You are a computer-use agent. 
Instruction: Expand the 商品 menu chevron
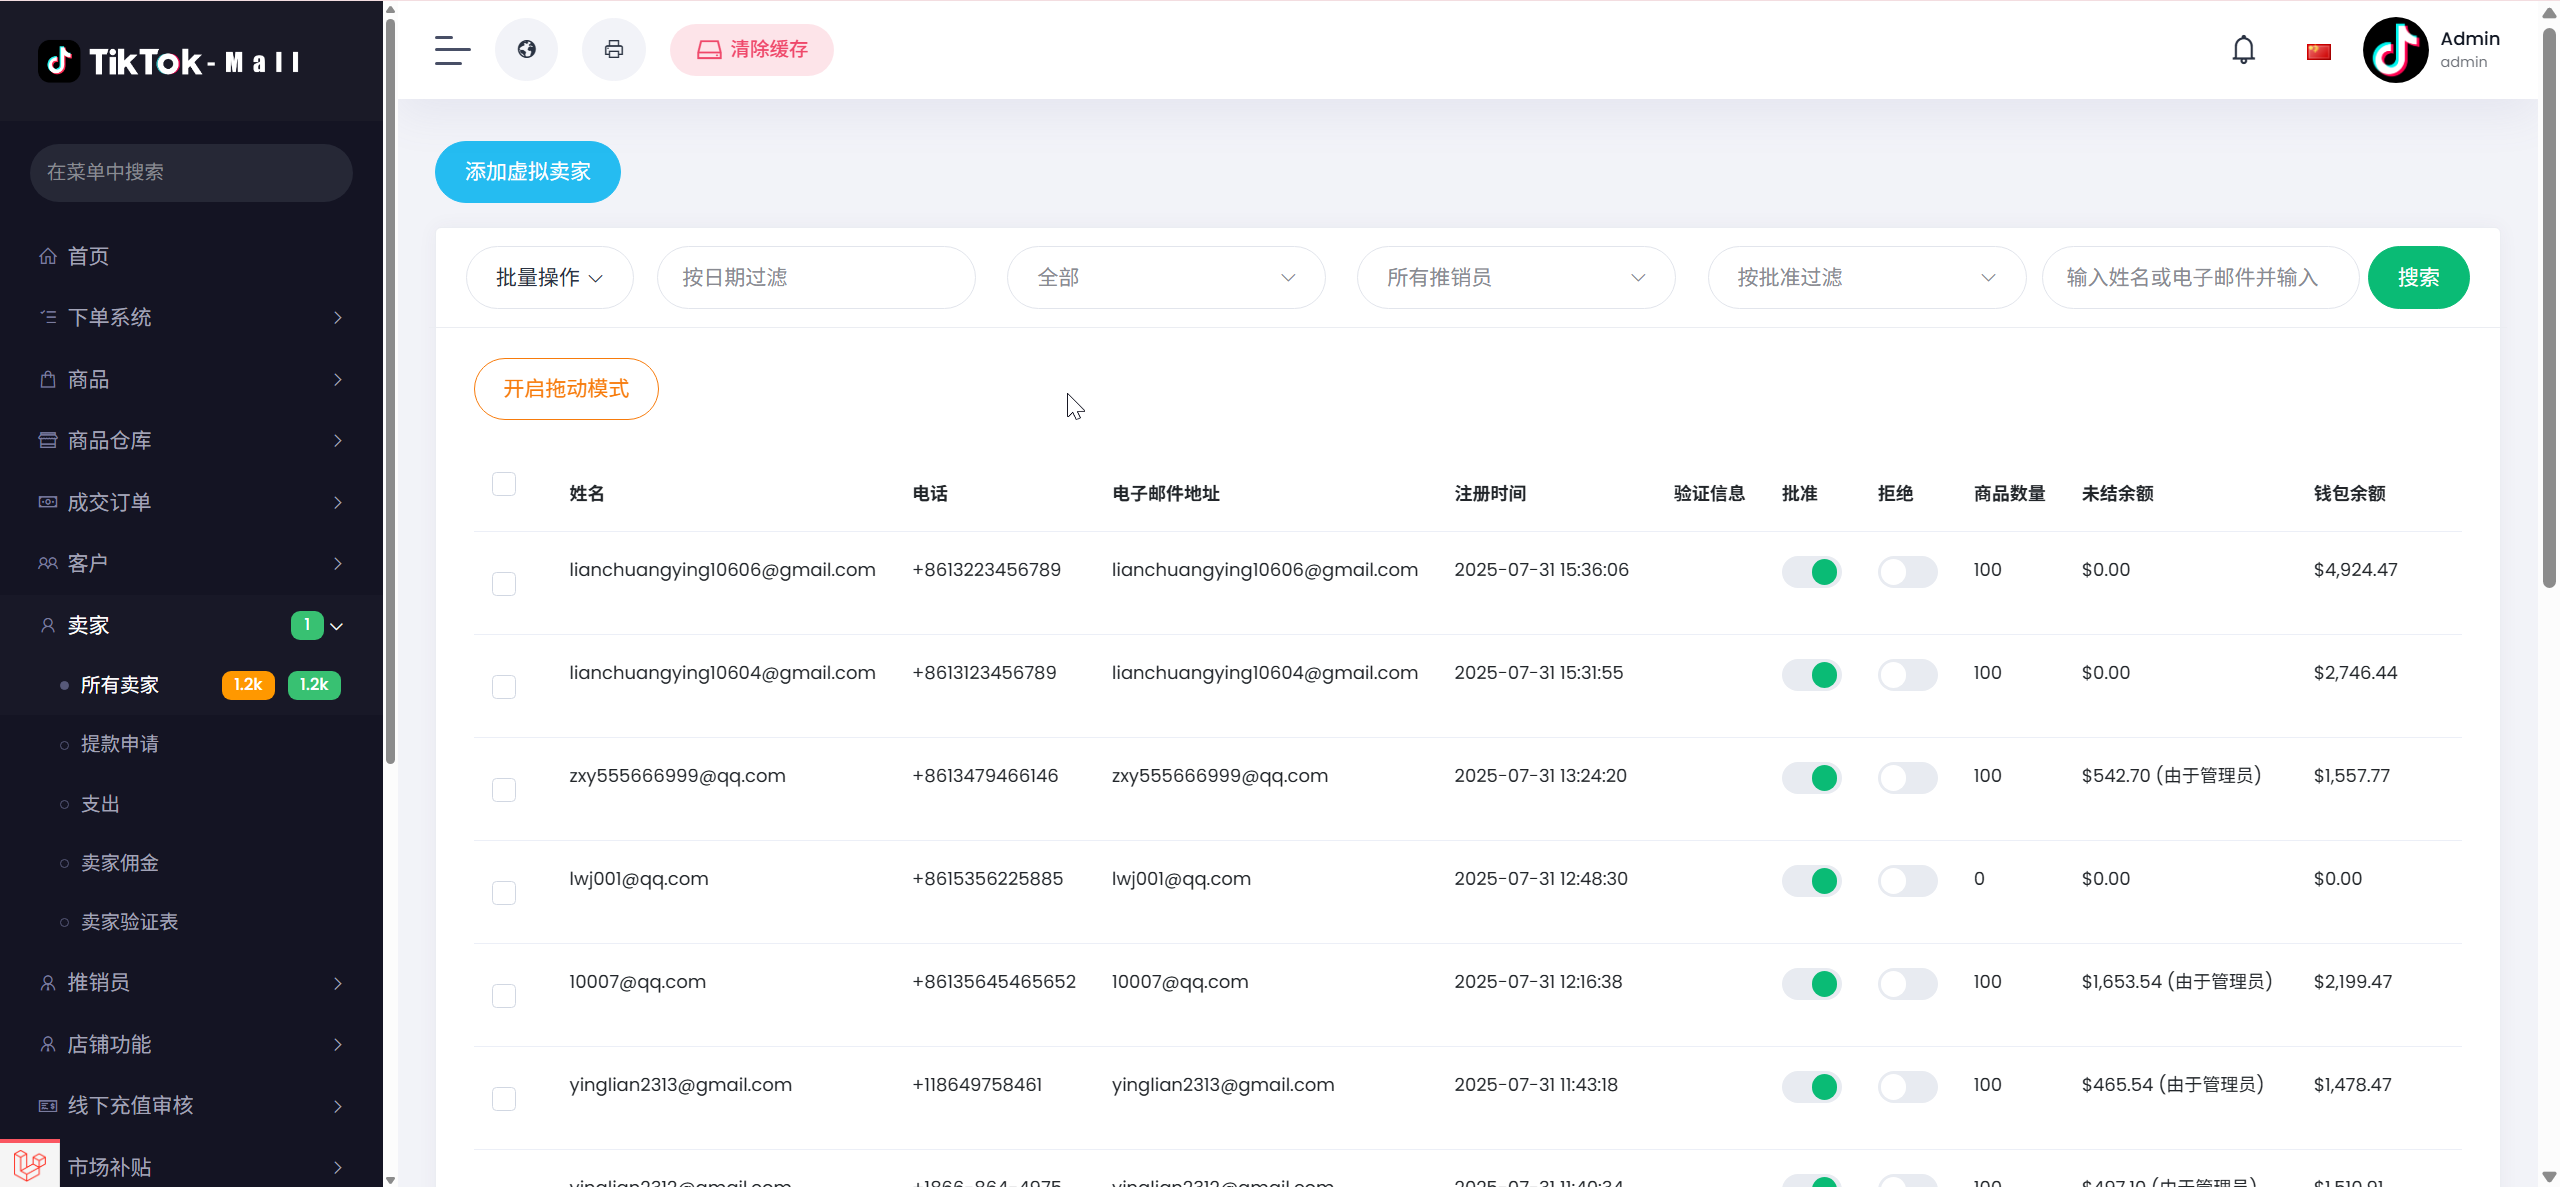click(x=338, y=379)
